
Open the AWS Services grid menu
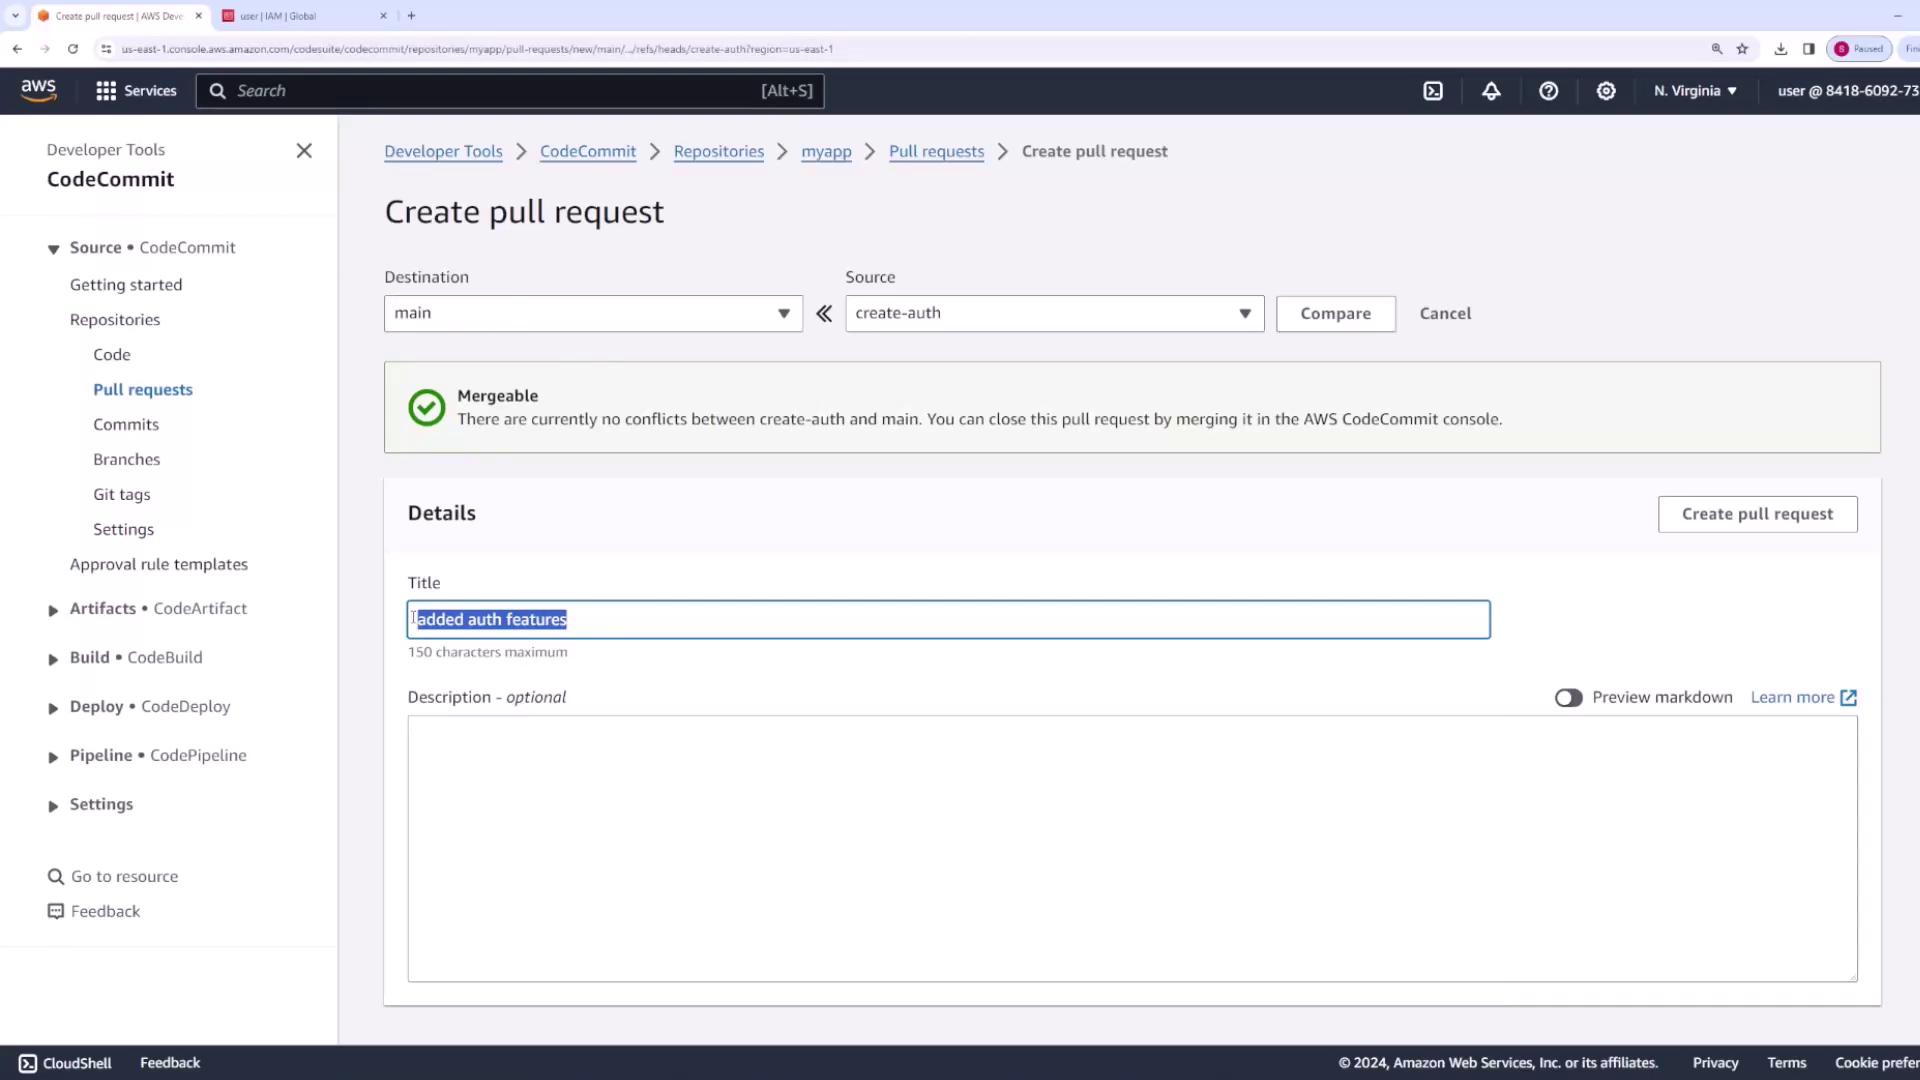[135, 91]
